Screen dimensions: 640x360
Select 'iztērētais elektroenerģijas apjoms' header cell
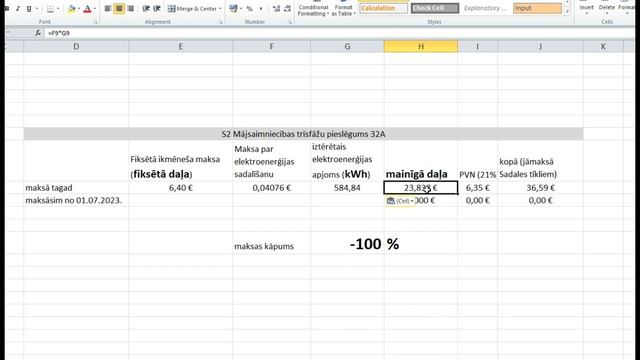click(x=347, y=161)
